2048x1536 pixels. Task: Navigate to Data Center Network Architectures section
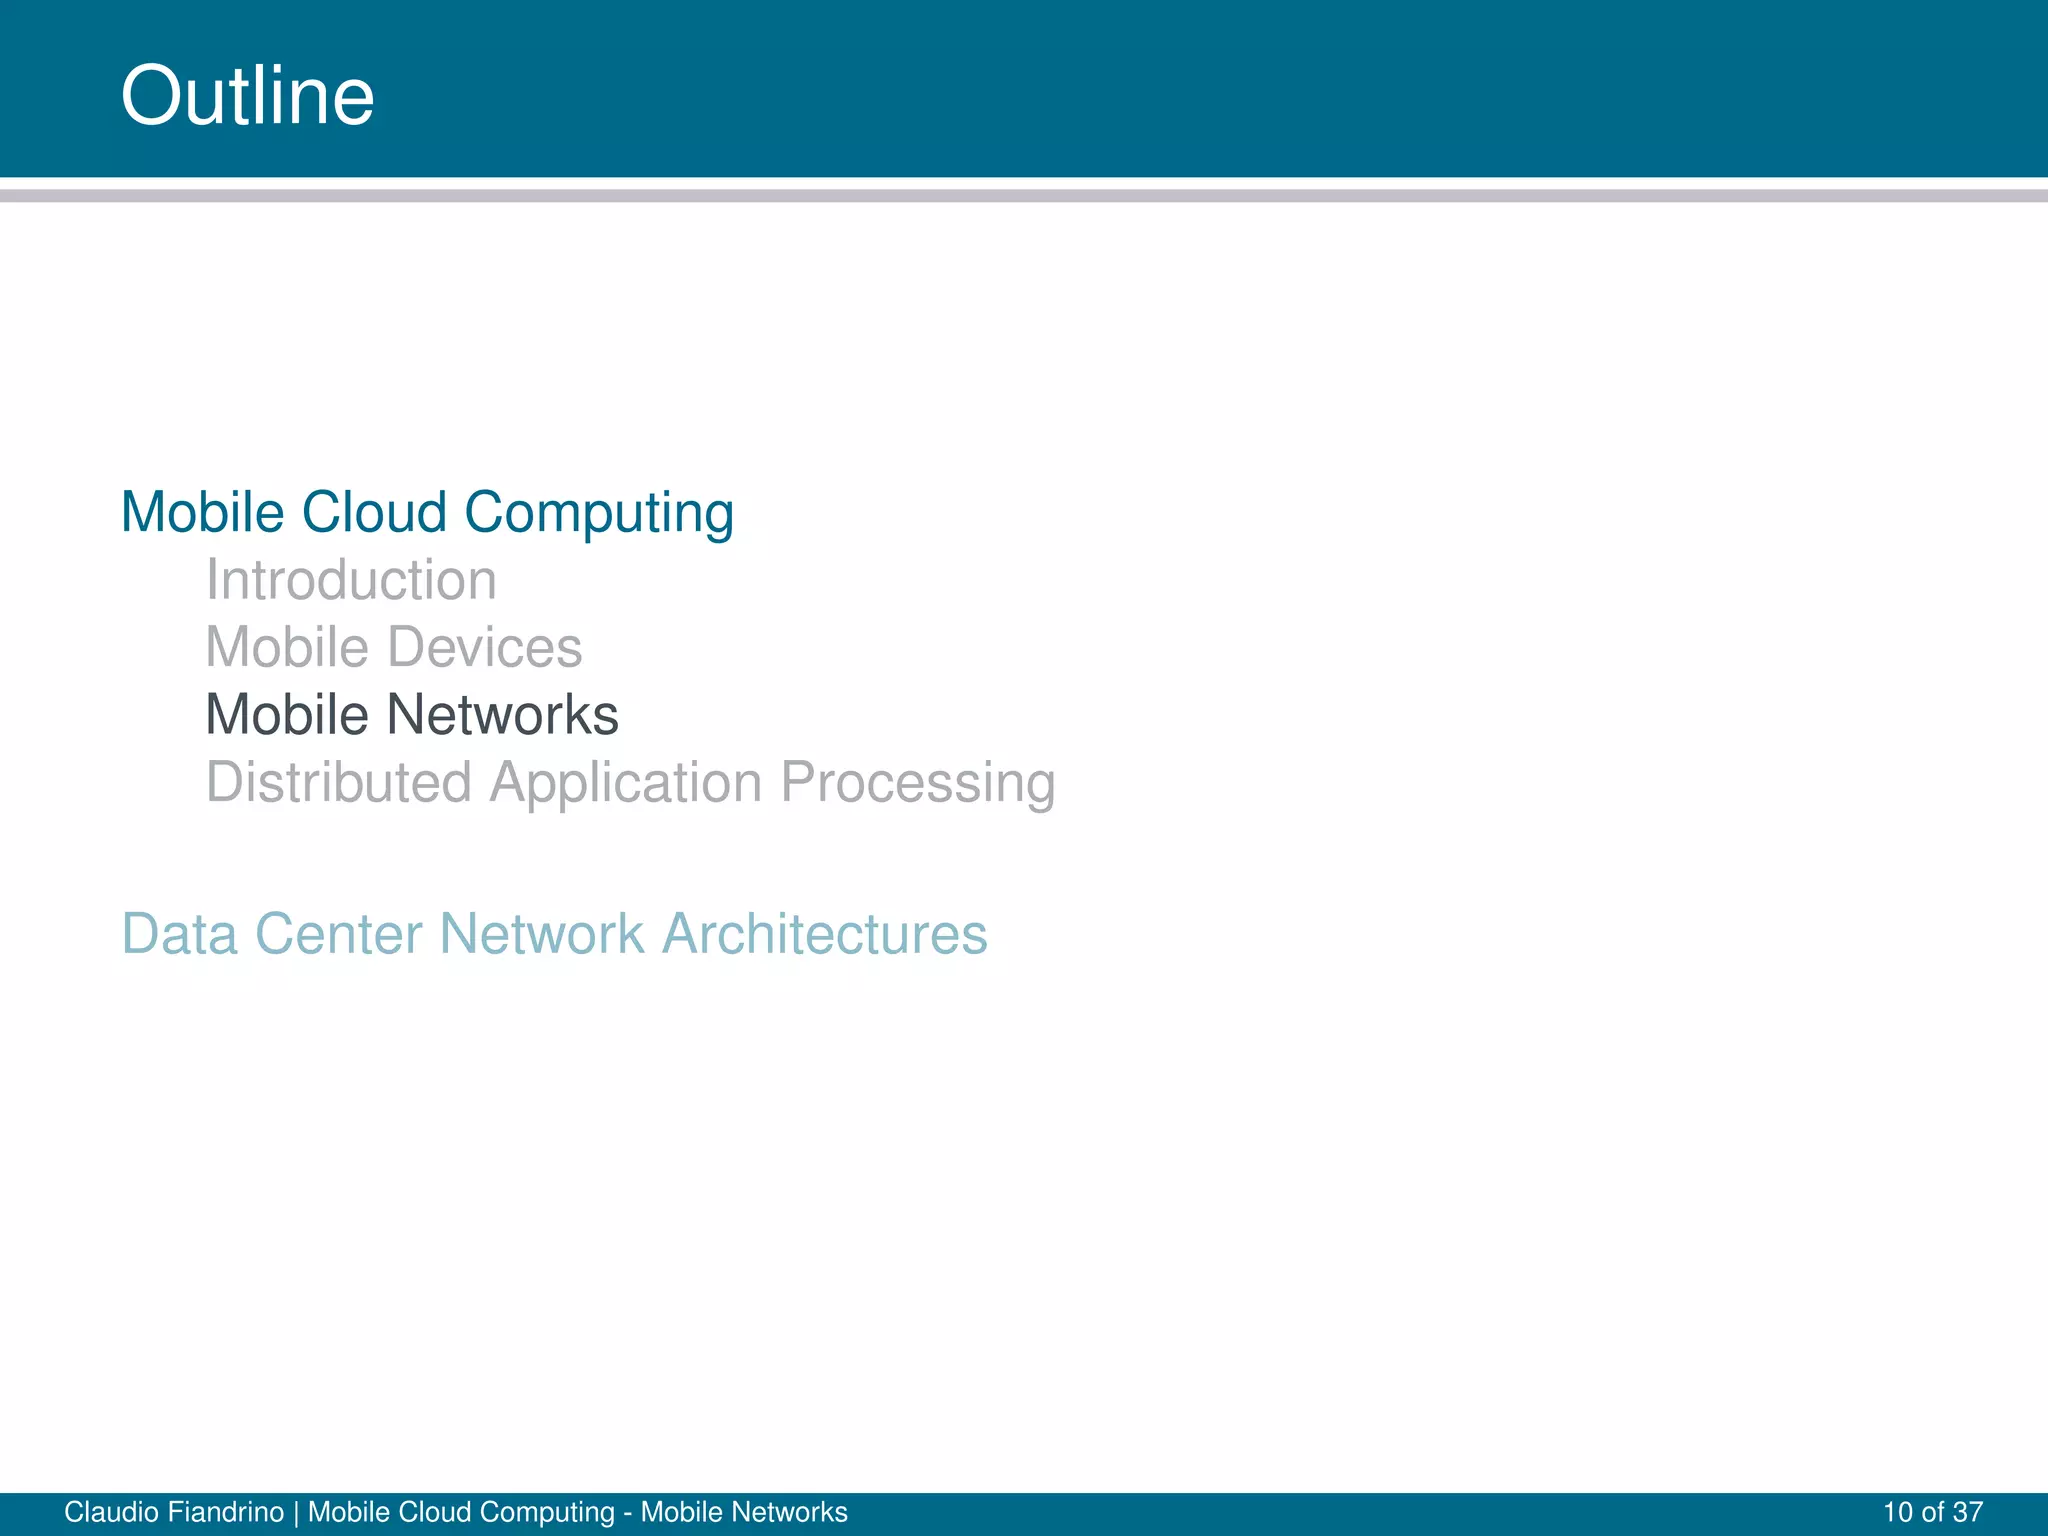(554, 934)
